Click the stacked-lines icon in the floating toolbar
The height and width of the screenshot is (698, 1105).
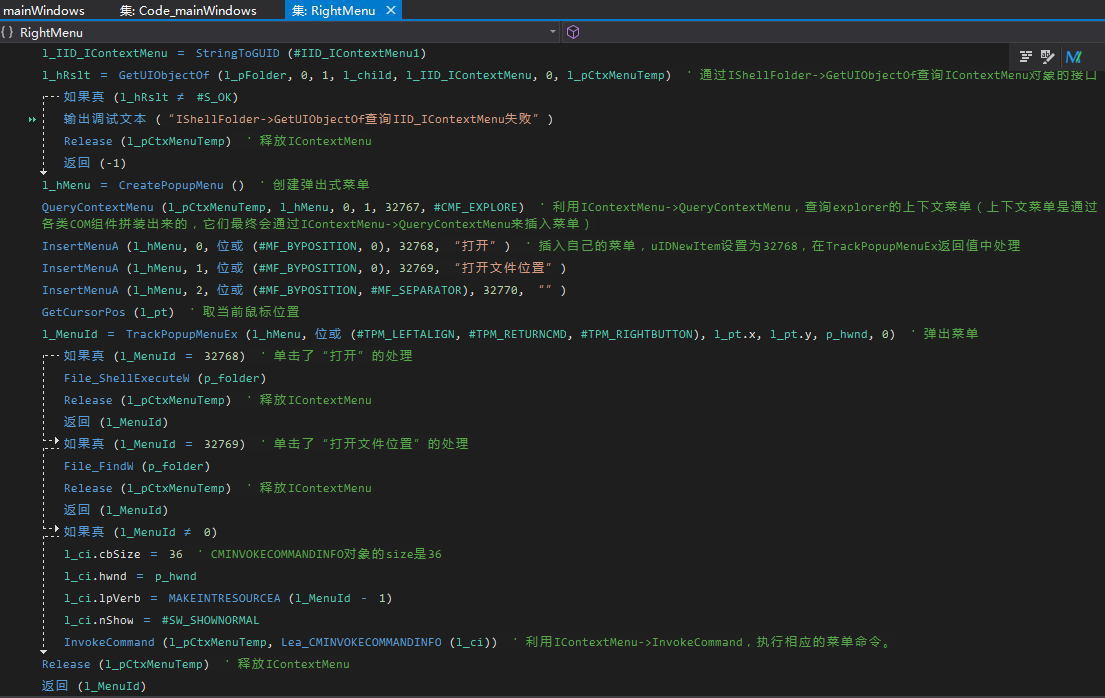coord(1026,56)
